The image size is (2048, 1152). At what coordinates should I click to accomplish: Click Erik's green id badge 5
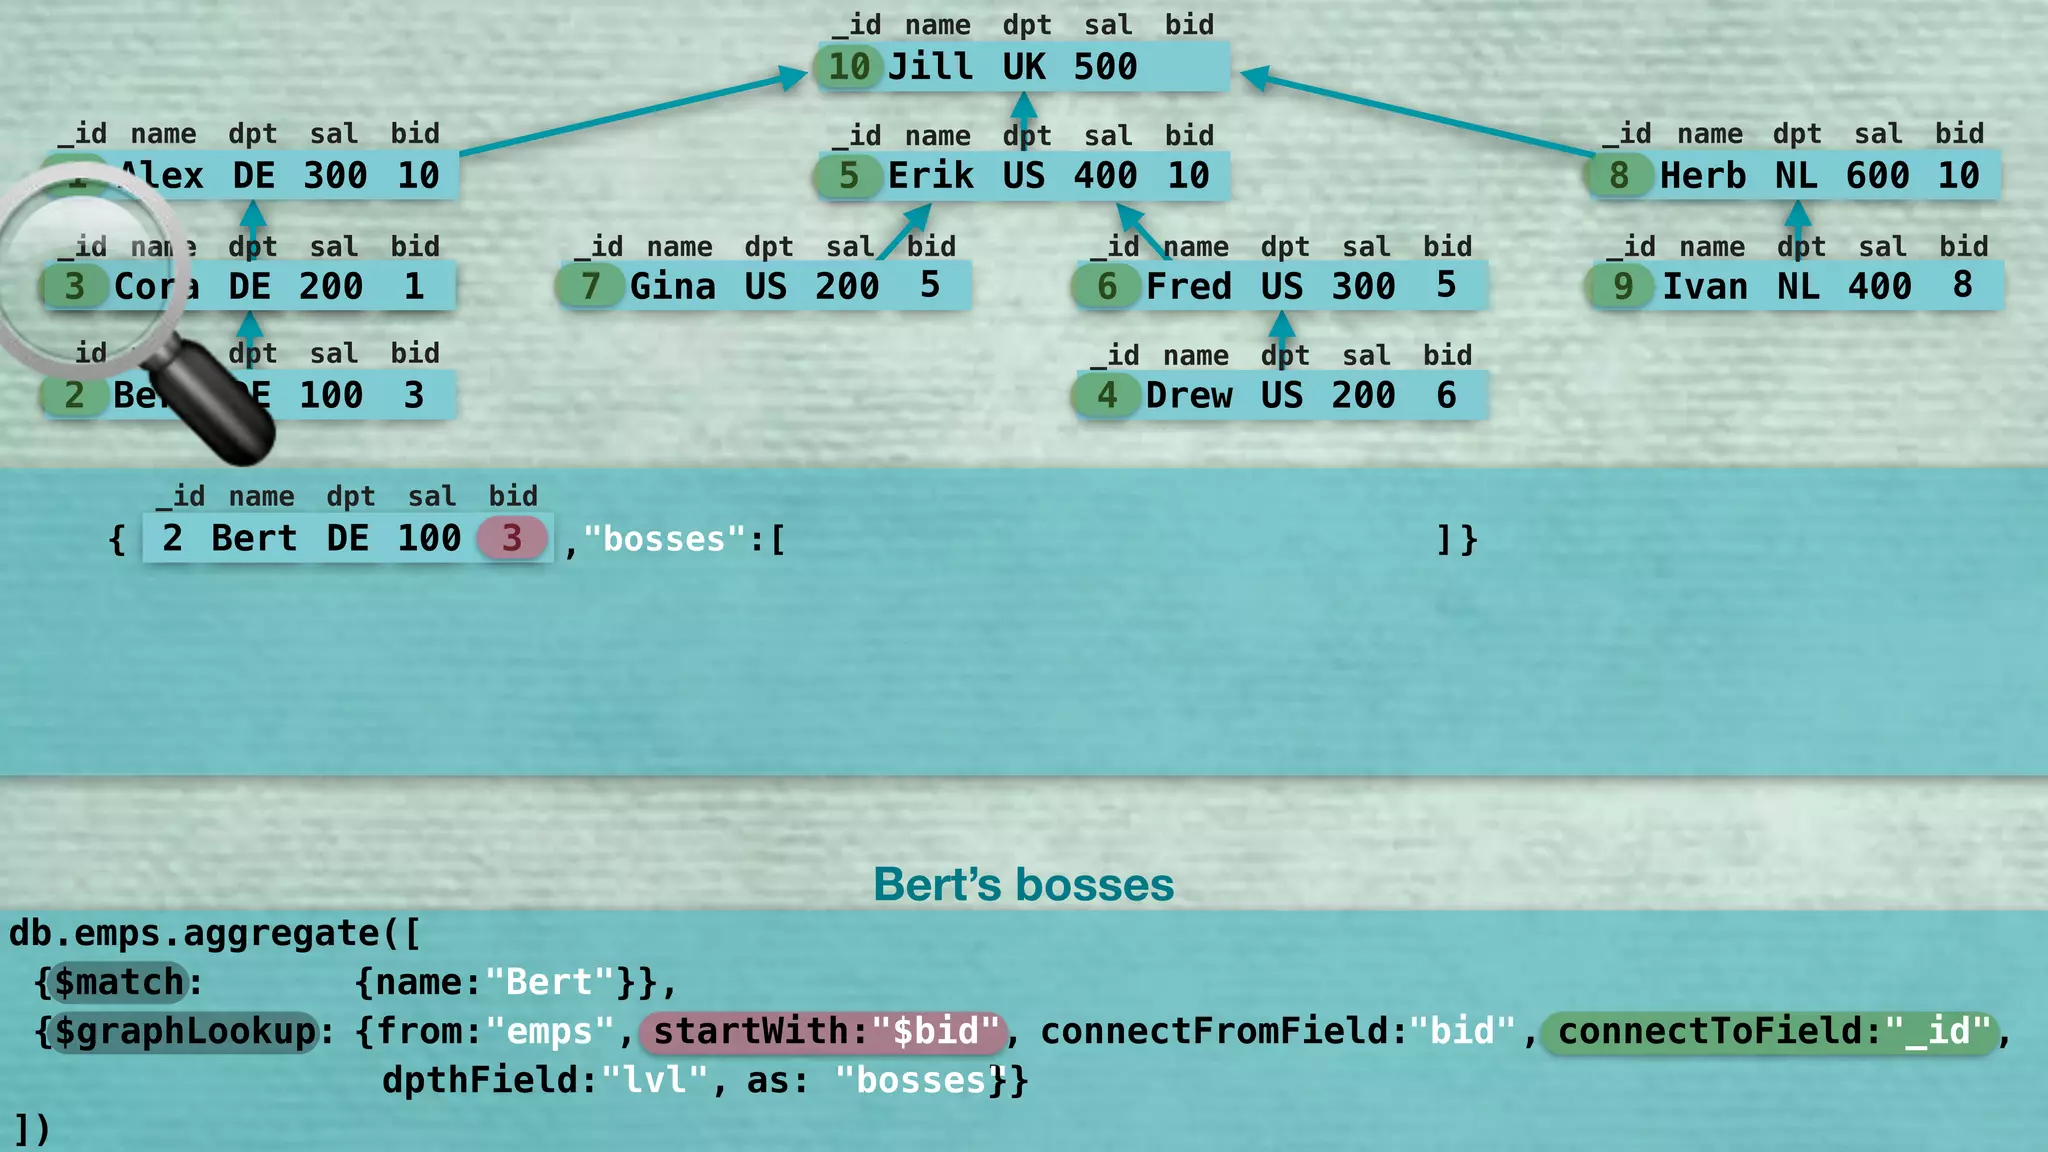[849, 176]
